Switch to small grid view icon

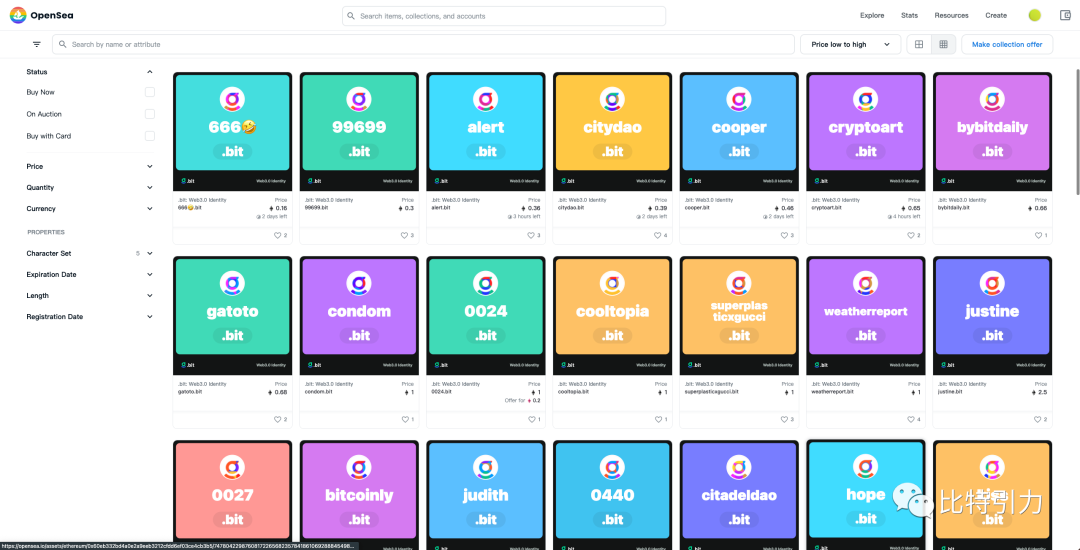pos(943,44)
